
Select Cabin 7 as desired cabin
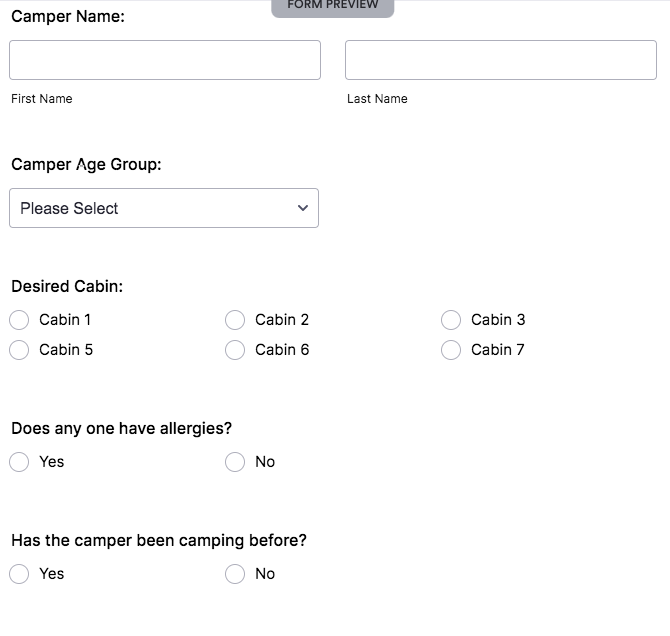[x=451, y=350]
